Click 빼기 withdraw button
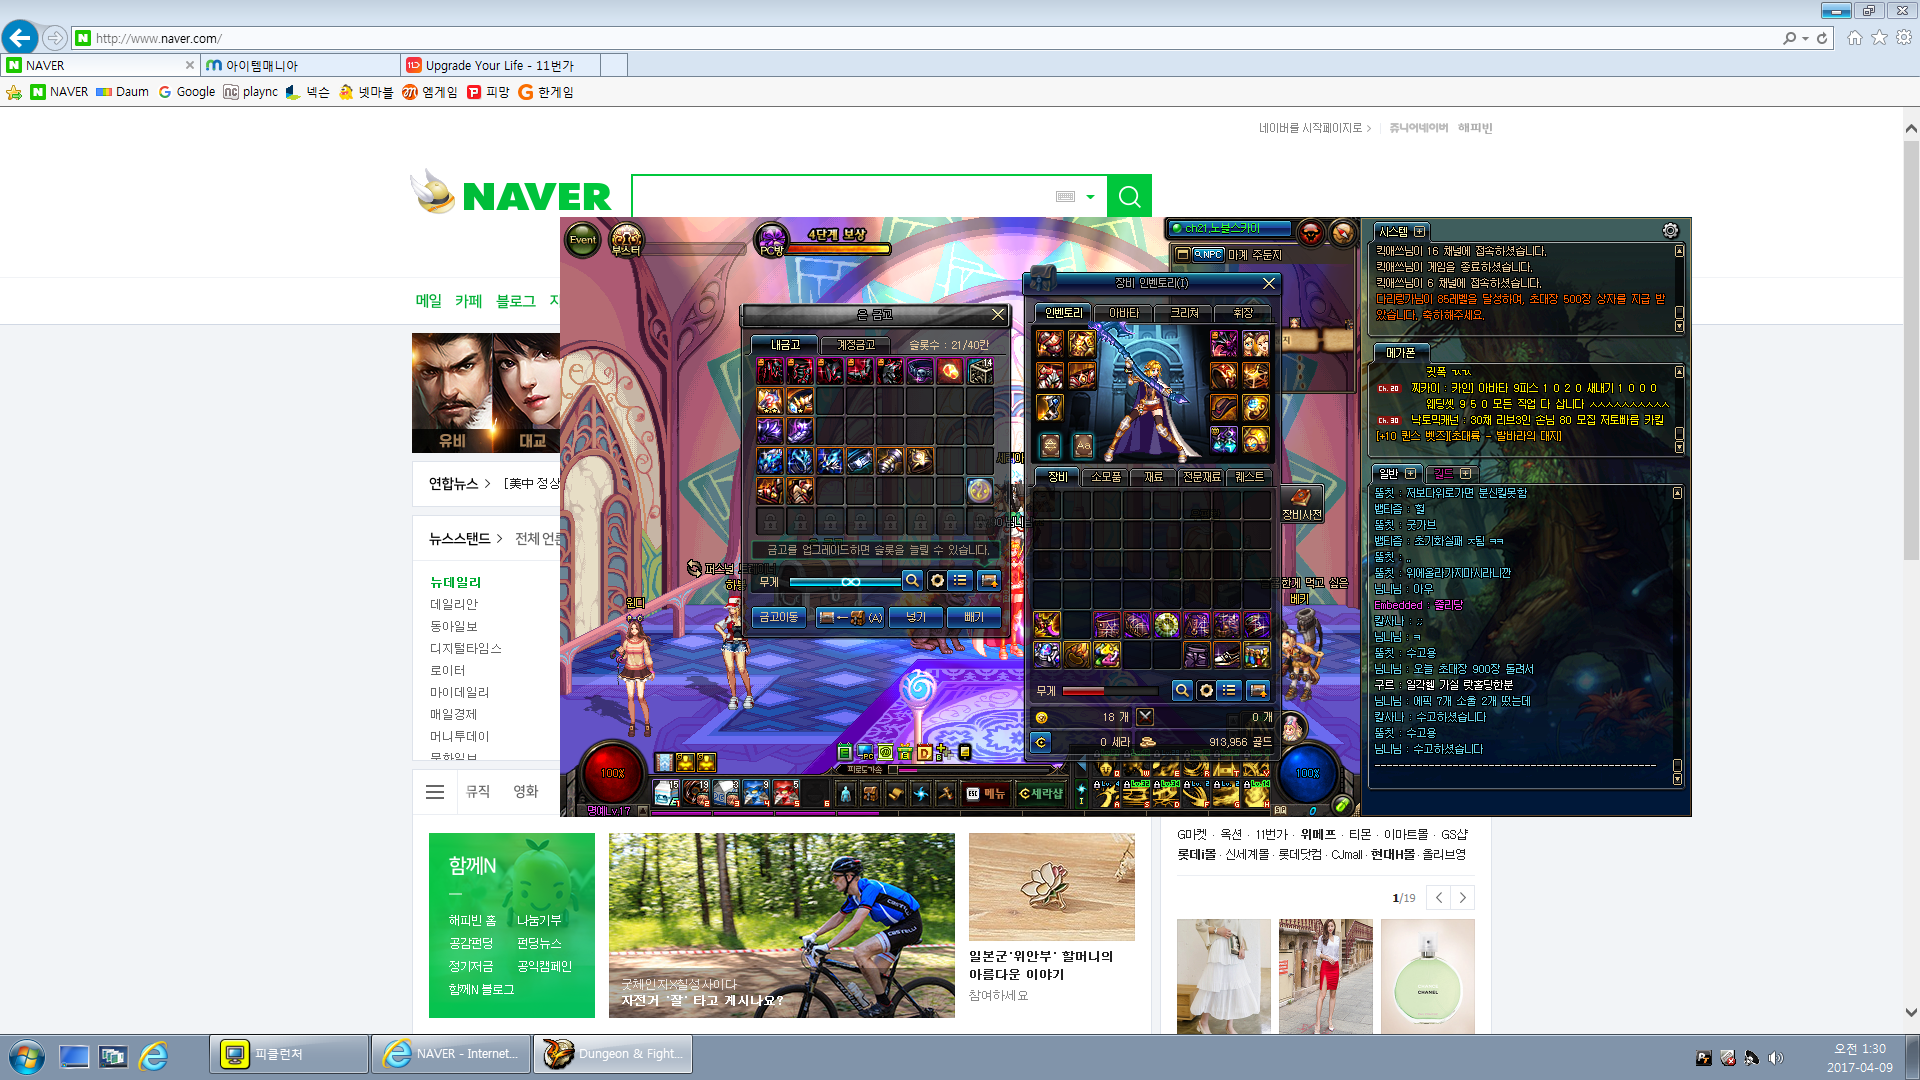The width and height of the screenshot is (1920, 1080). pos(974,618)
